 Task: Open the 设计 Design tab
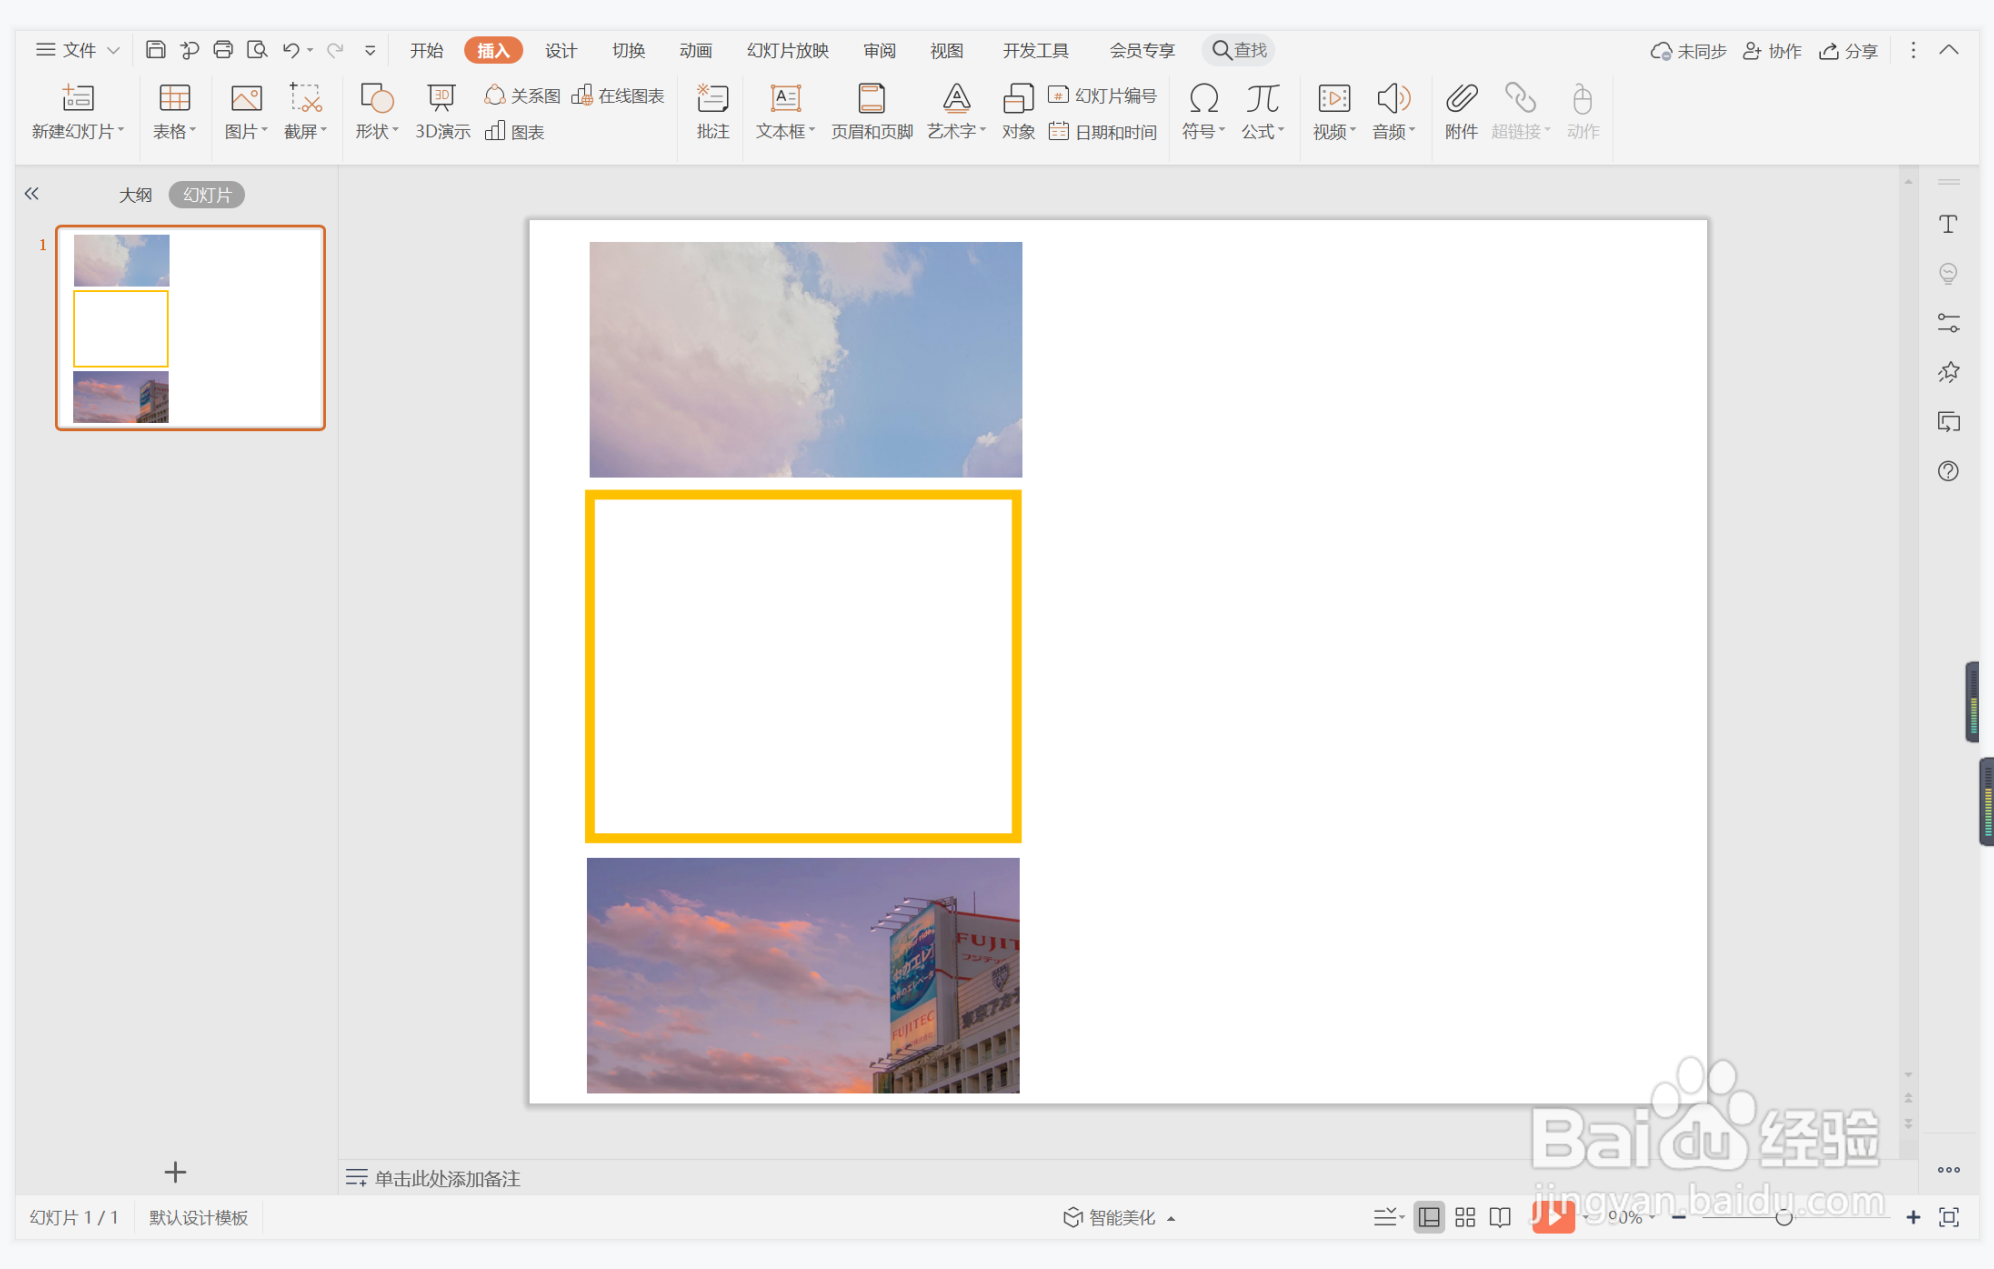tap(560, 50)
